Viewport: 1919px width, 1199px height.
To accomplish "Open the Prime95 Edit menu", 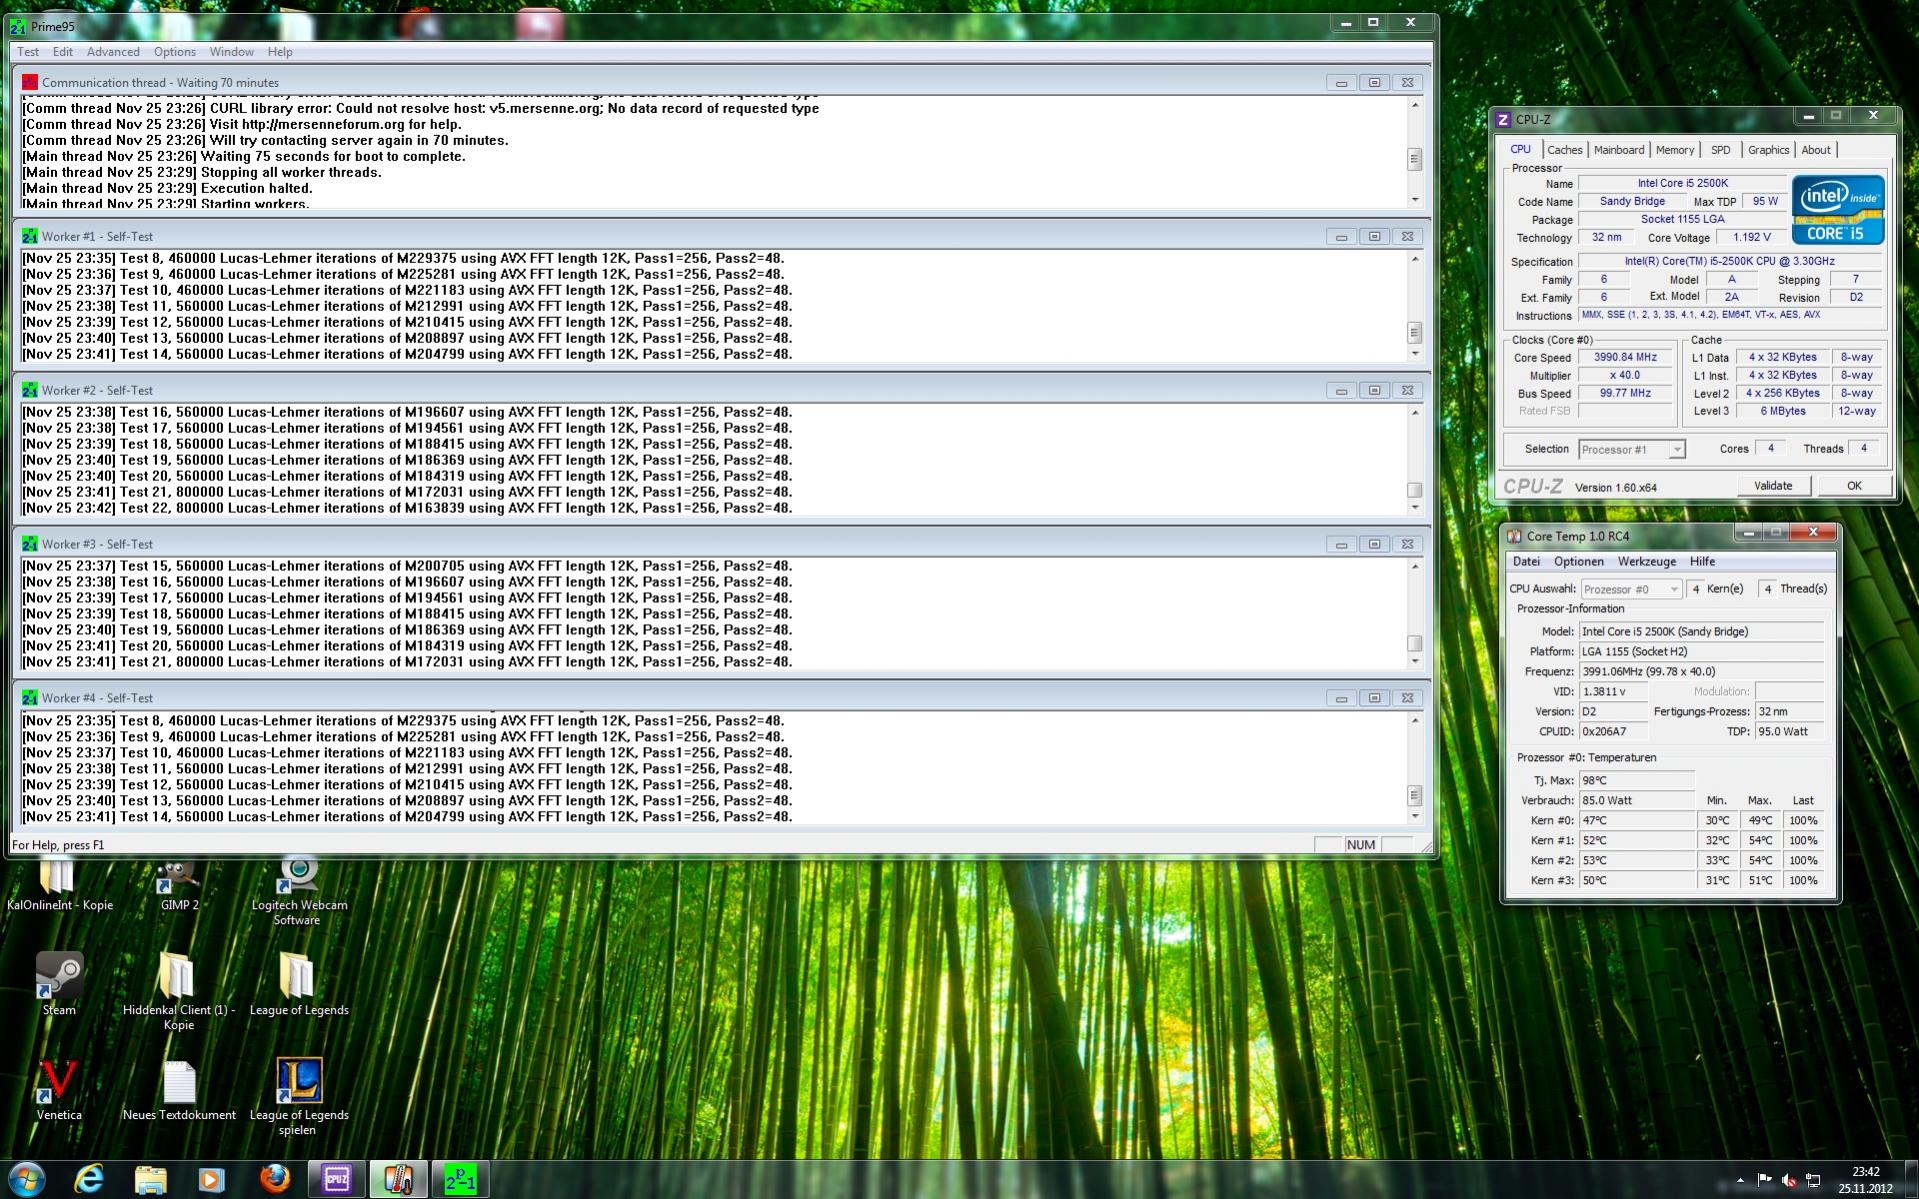I will point(63,52).
